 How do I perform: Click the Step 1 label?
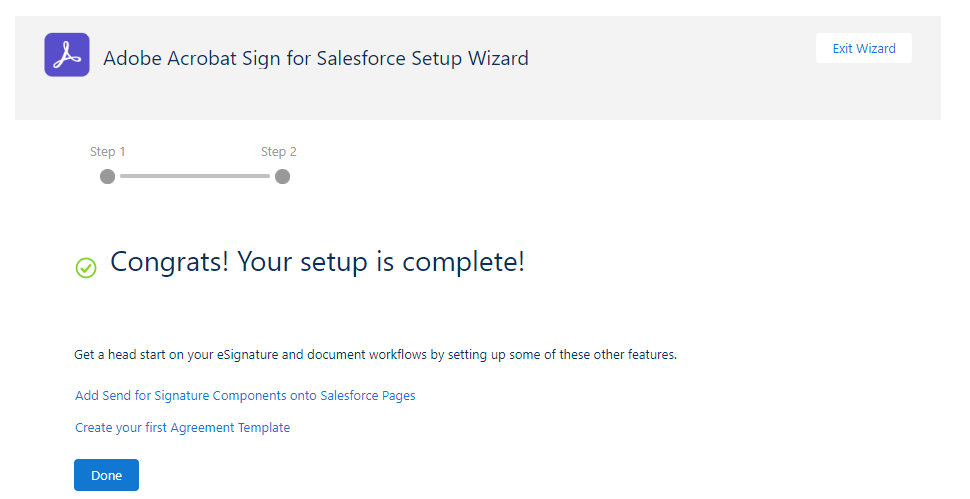click(x=108, y=152)
